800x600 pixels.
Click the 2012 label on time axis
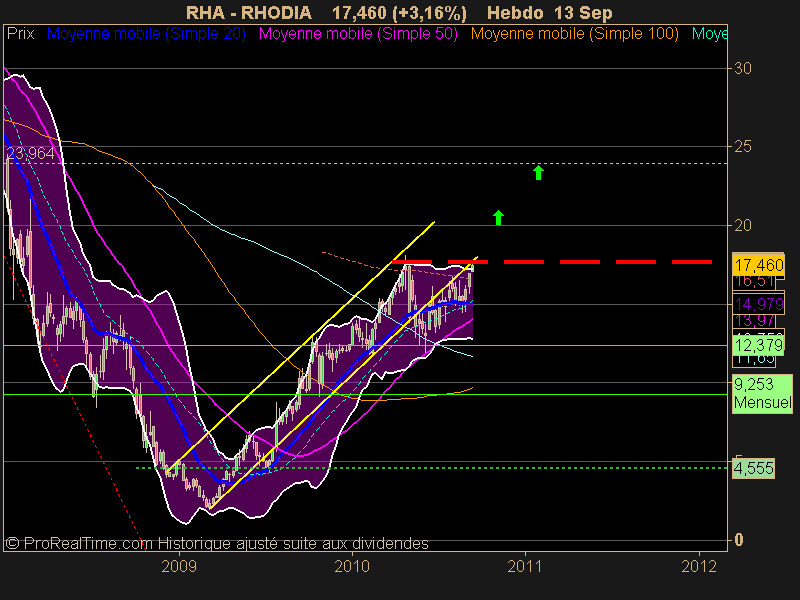699,566
